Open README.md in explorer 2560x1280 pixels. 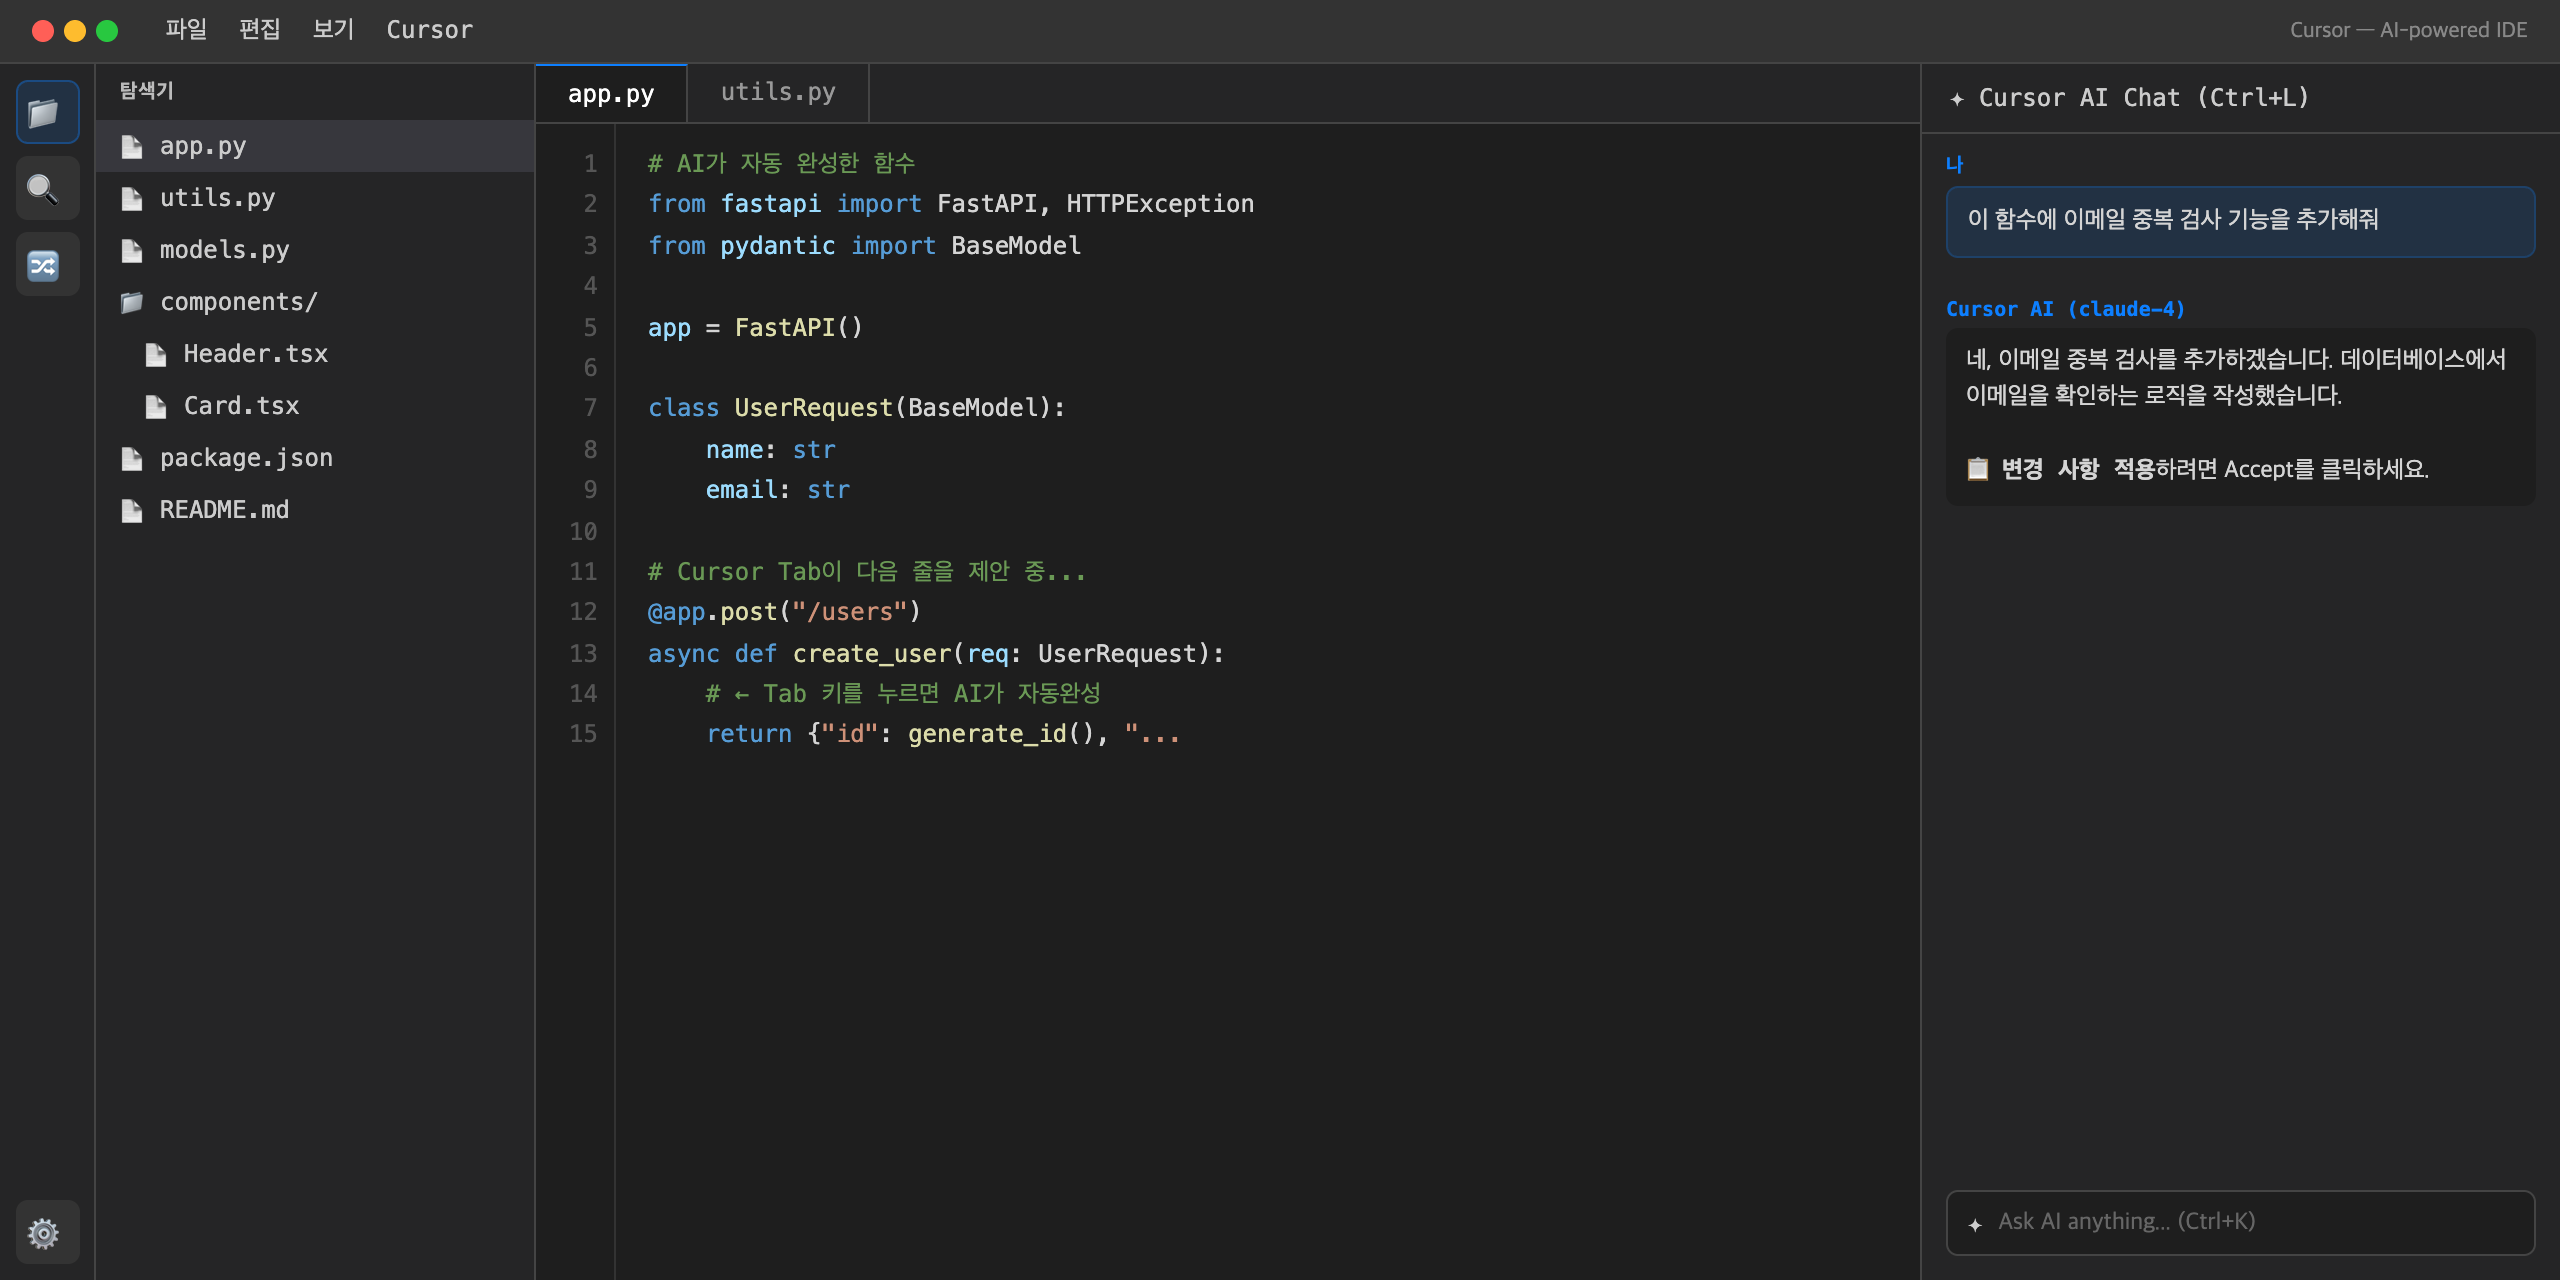coord(315,510)
